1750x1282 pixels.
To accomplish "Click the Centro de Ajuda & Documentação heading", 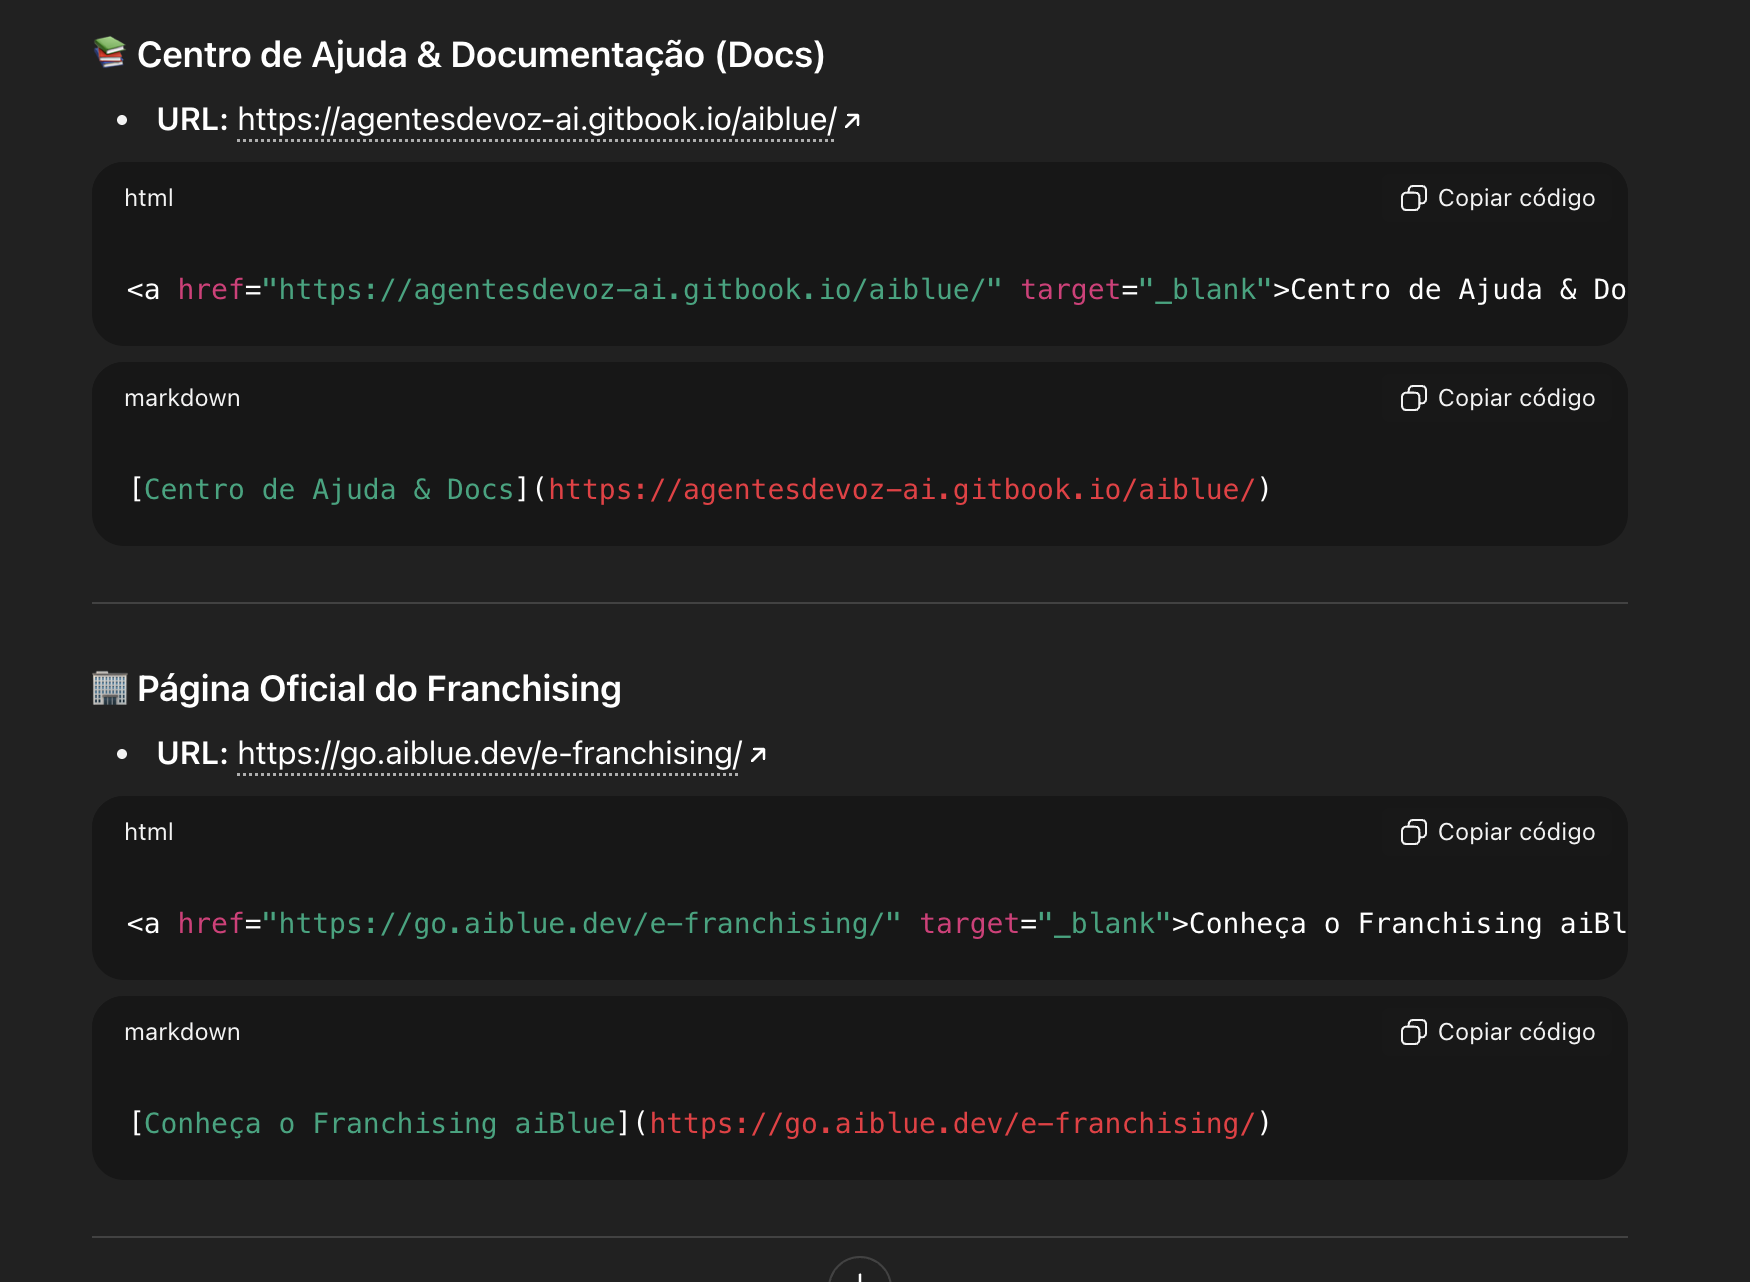I will (x=480, y=55).
